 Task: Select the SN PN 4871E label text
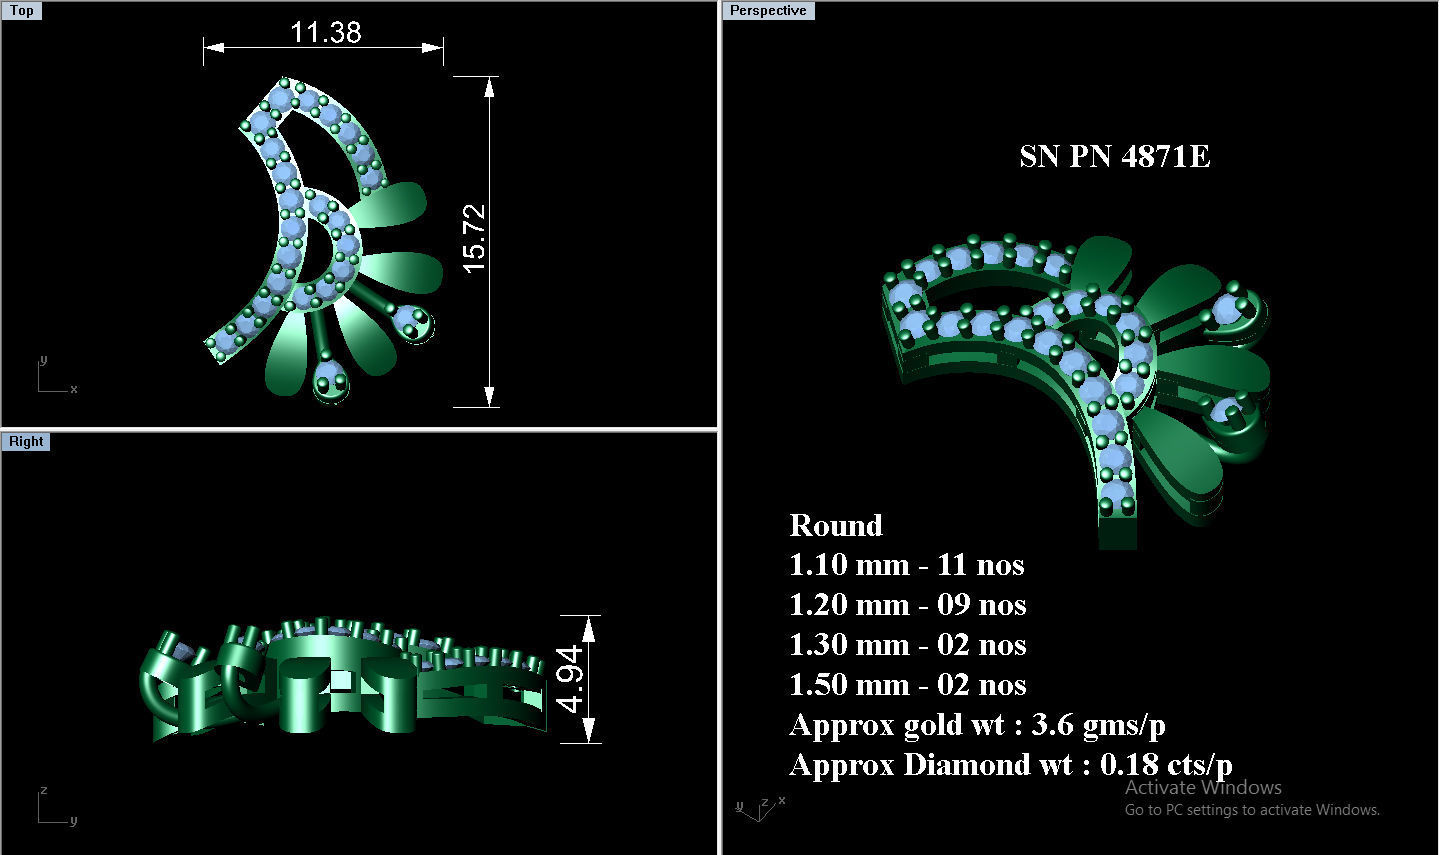(x=1115, y=156)
